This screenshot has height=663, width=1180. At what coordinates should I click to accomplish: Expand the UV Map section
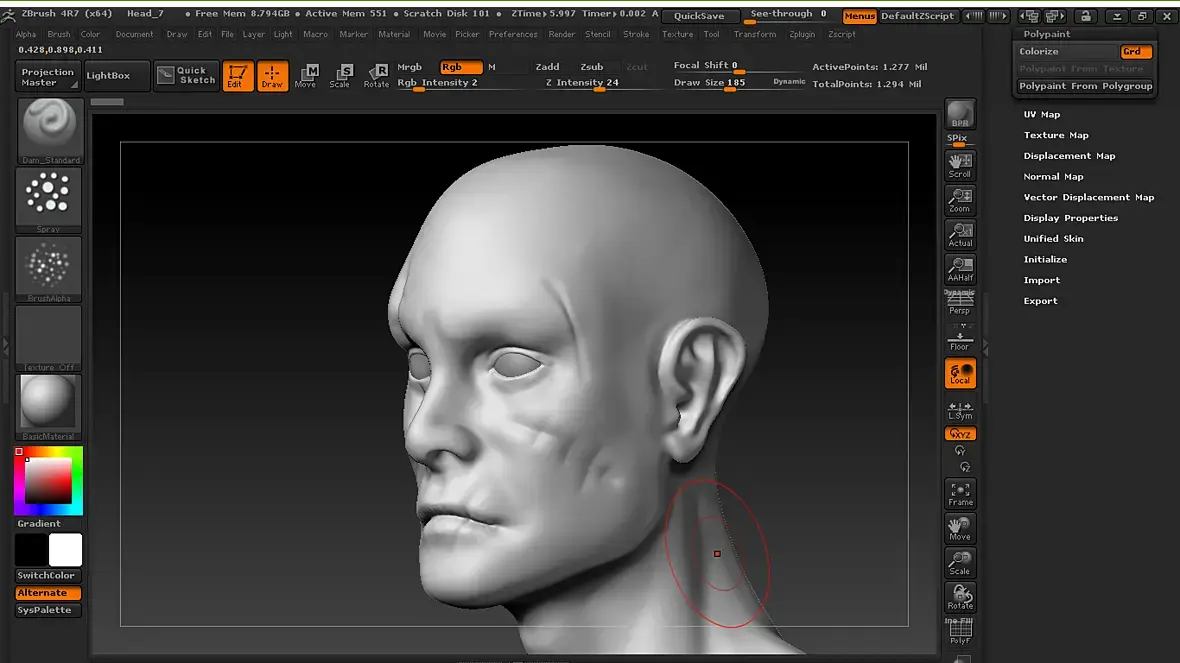point(1042,114)
